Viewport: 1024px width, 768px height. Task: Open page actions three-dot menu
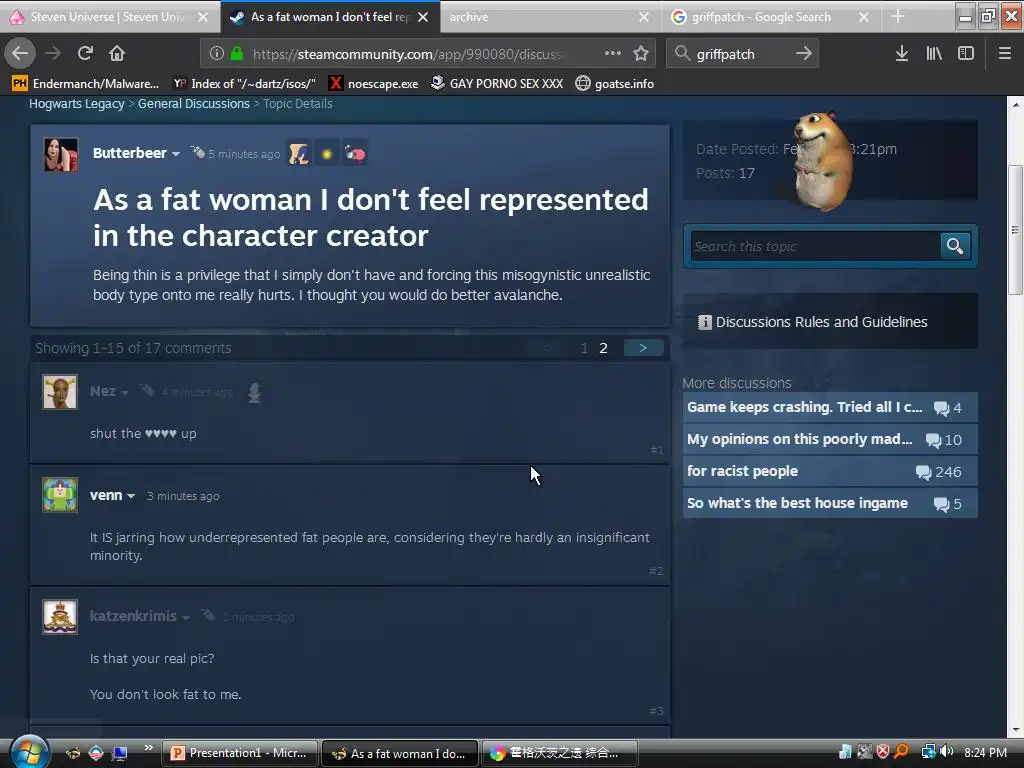[x=613, y=53]
